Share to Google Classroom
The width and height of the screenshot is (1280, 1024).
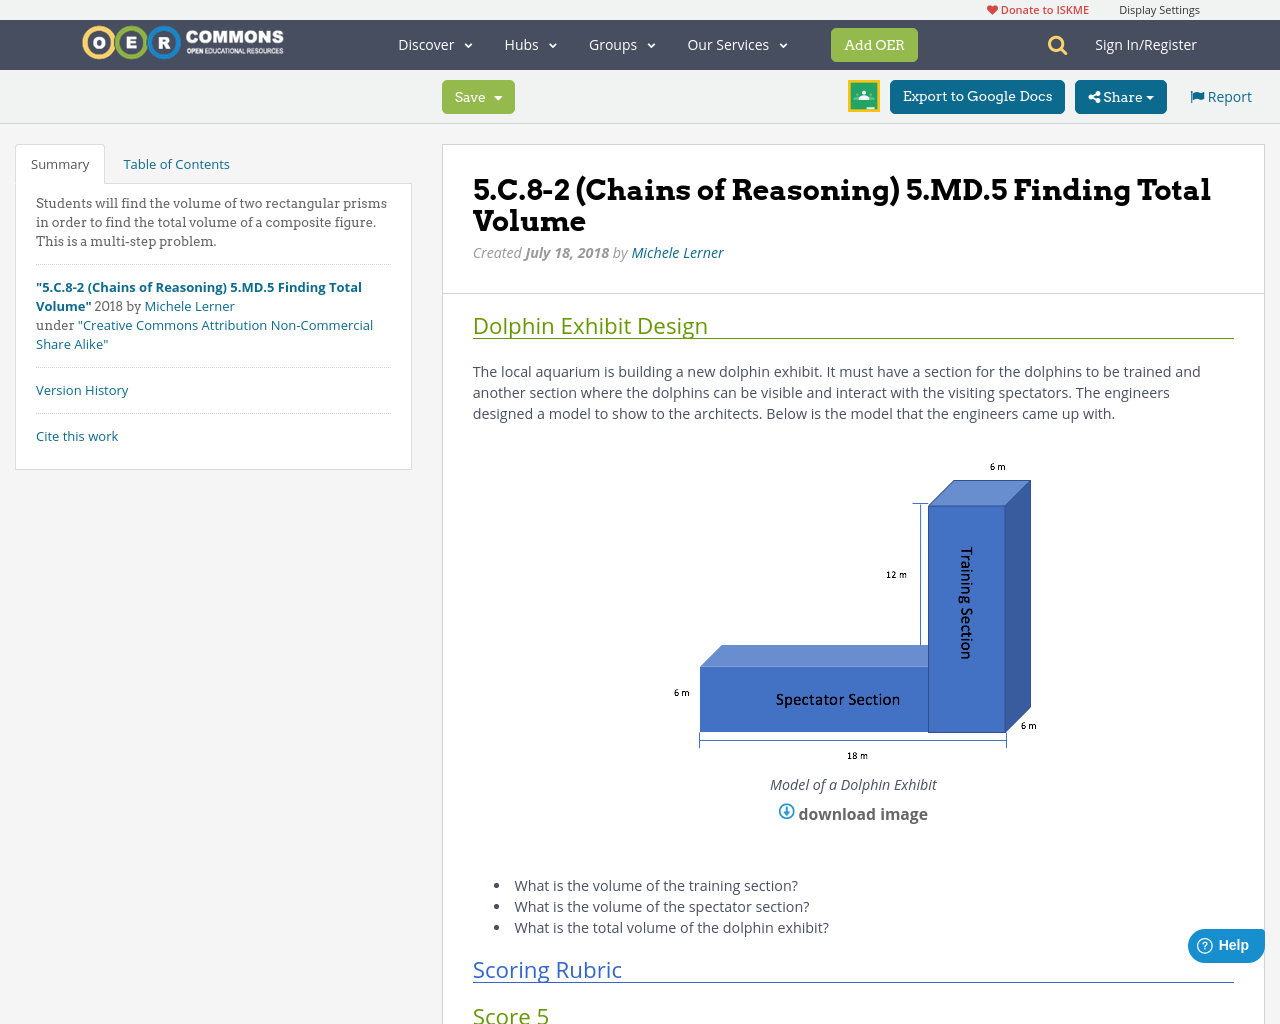(x=862, y=96)
